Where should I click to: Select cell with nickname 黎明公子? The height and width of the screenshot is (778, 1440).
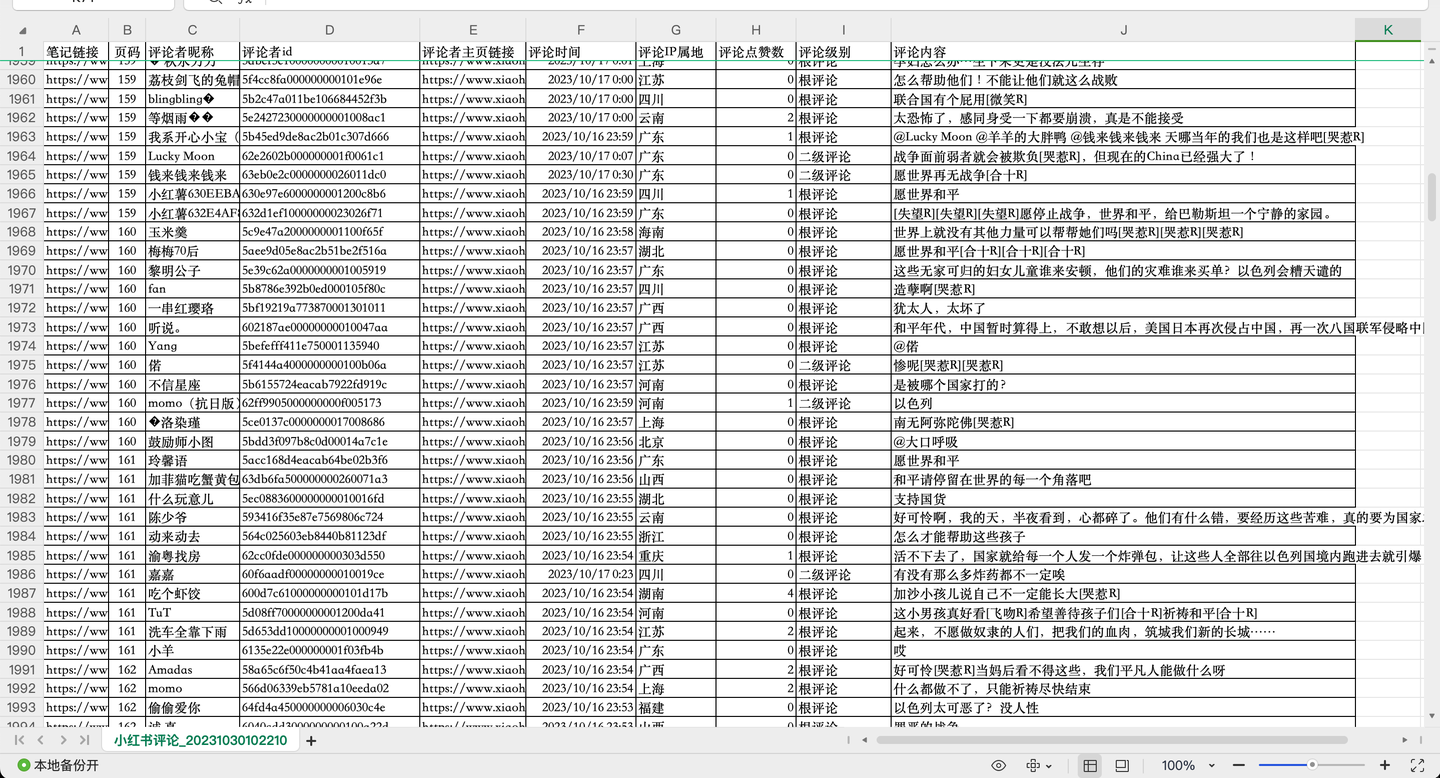click(x=192, y=270)
